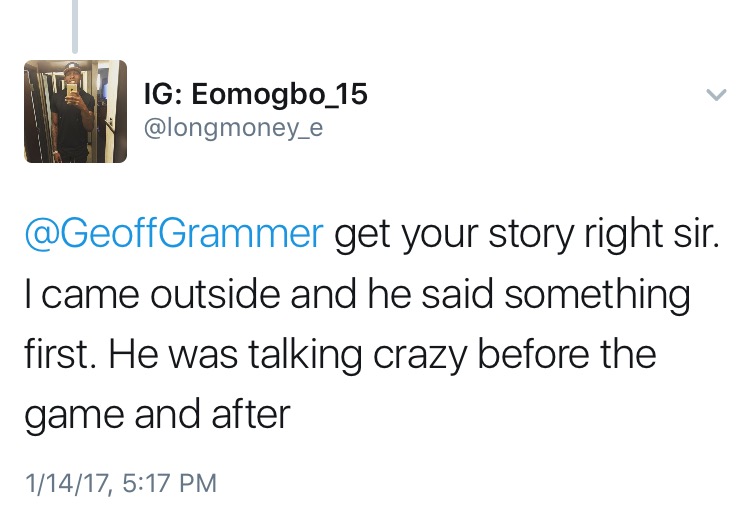The image size is (750, 523).
Task: Open the @GeoffGrammer mention link
Action: click(x=174, y=234)
